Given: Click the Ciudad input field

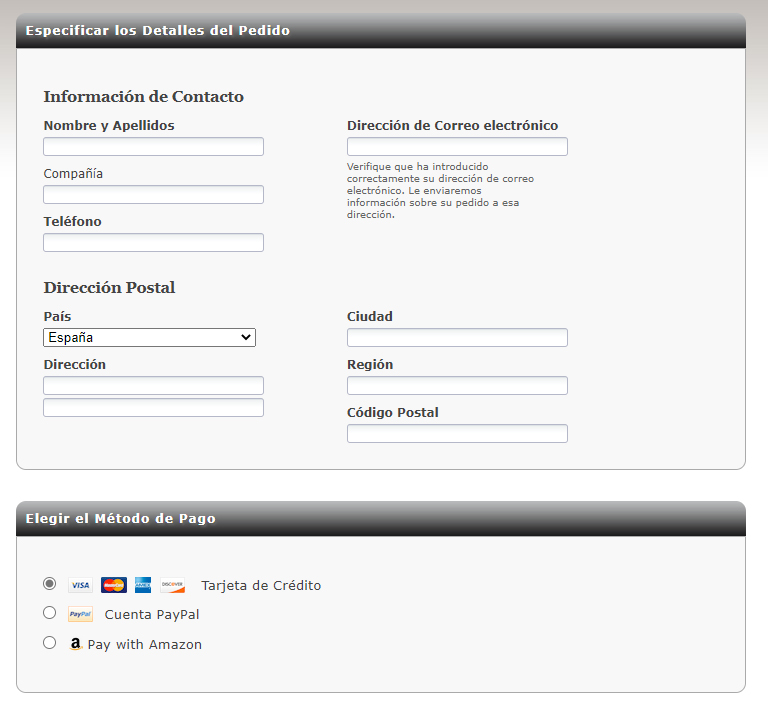Looking at the screenshot, I should [457, 338].
